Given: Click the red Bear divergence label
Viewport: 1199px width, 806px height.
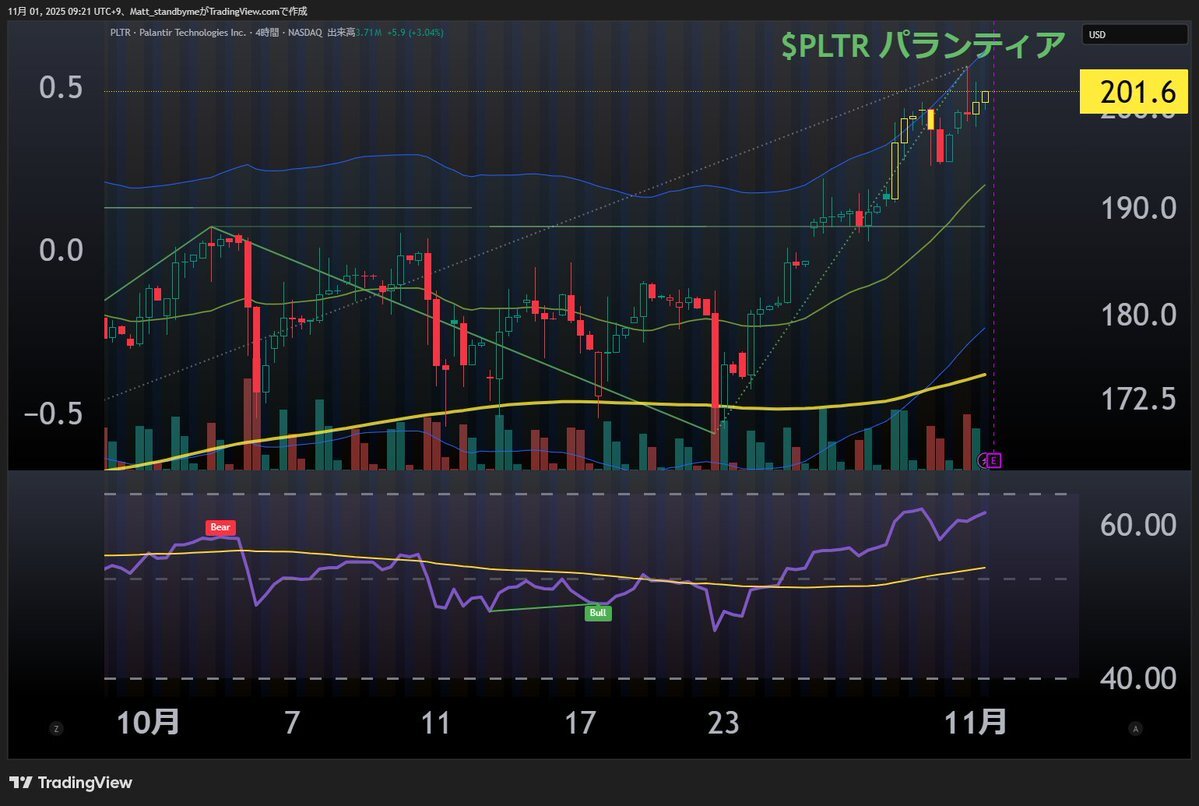Looking at the screenshot, I should 221,527.
